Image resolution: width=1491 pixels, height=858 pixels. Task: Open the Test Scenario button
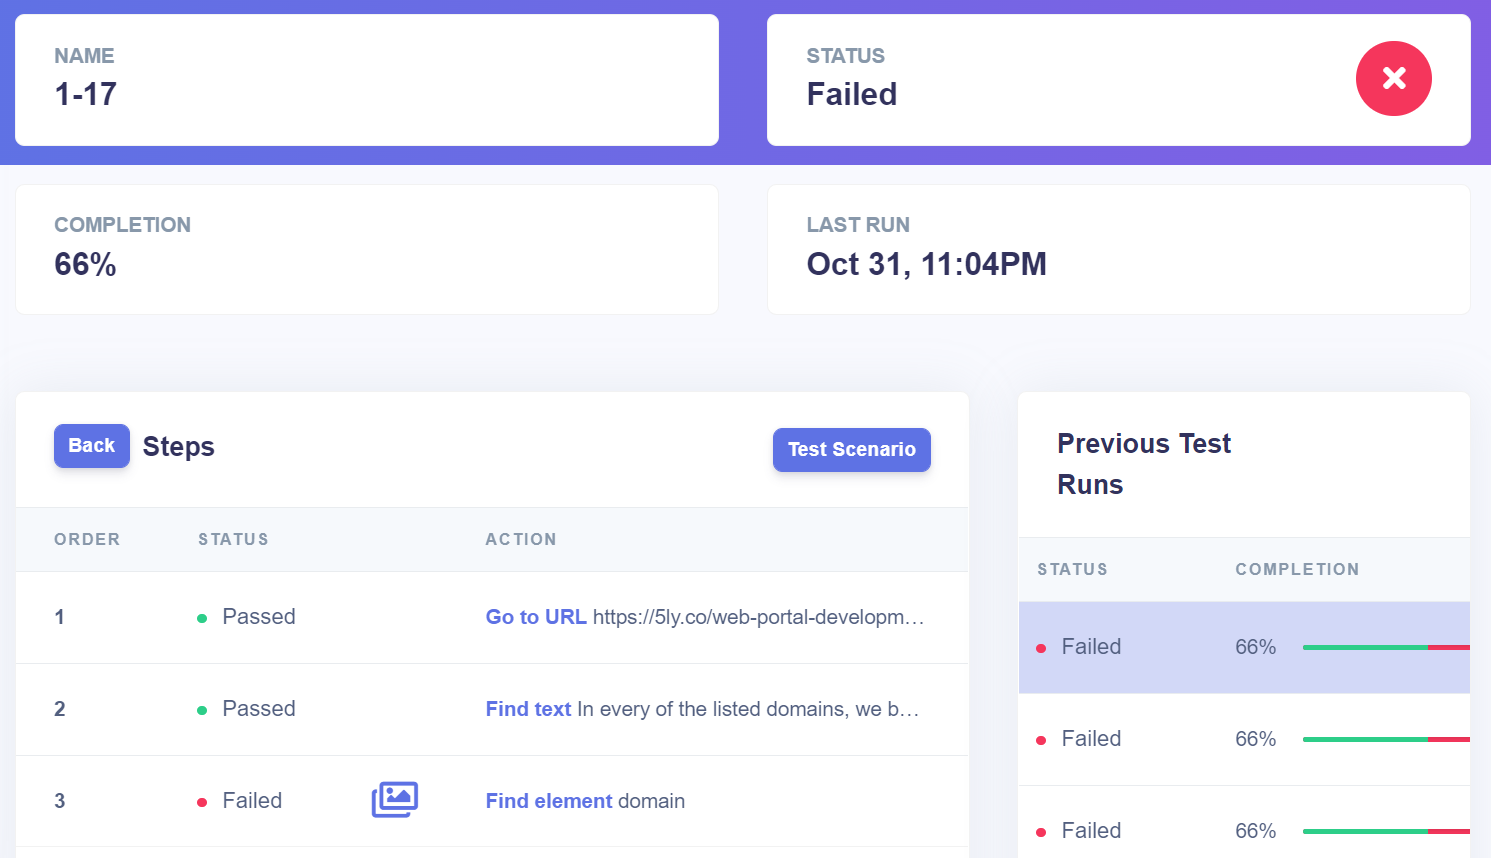851,450
